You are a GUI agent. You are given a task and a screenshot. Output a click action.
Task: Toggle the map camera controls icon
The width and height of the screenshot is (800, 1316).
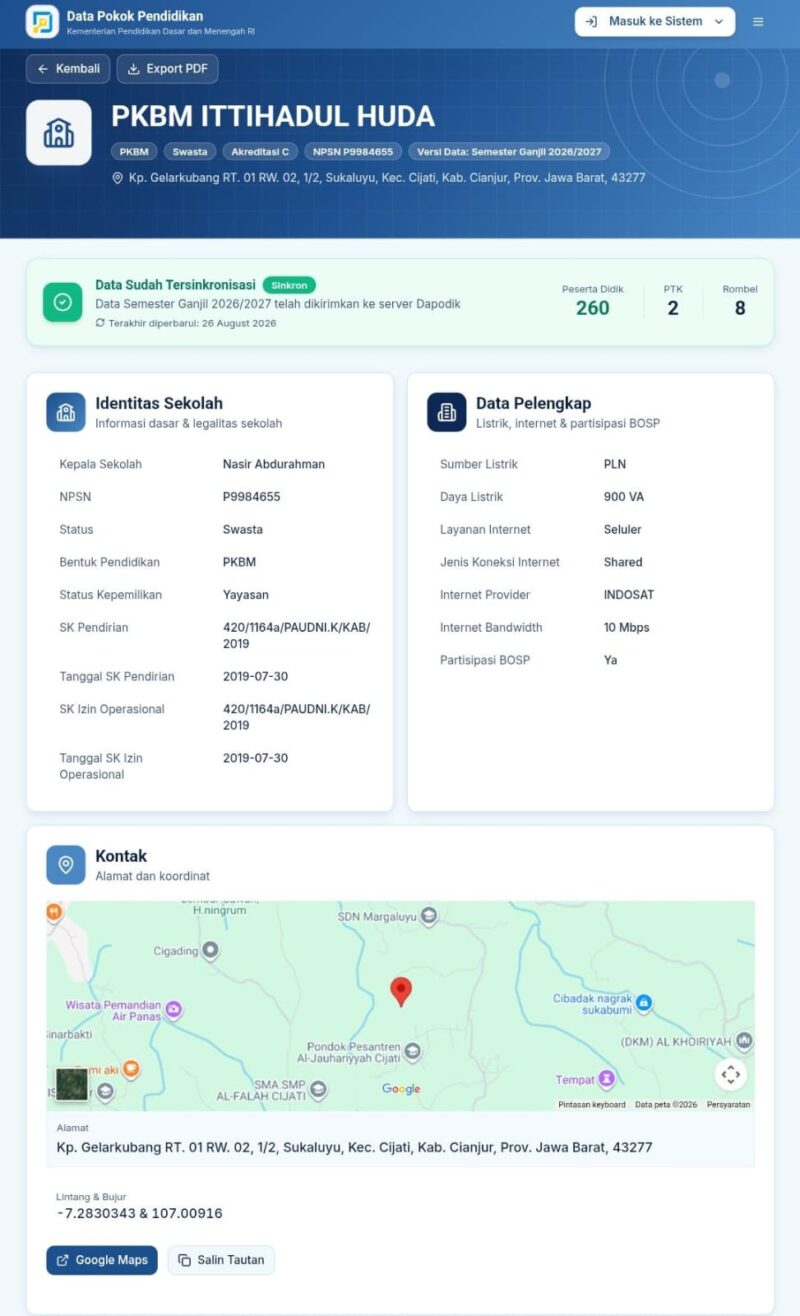click(x=731, y=1074)
